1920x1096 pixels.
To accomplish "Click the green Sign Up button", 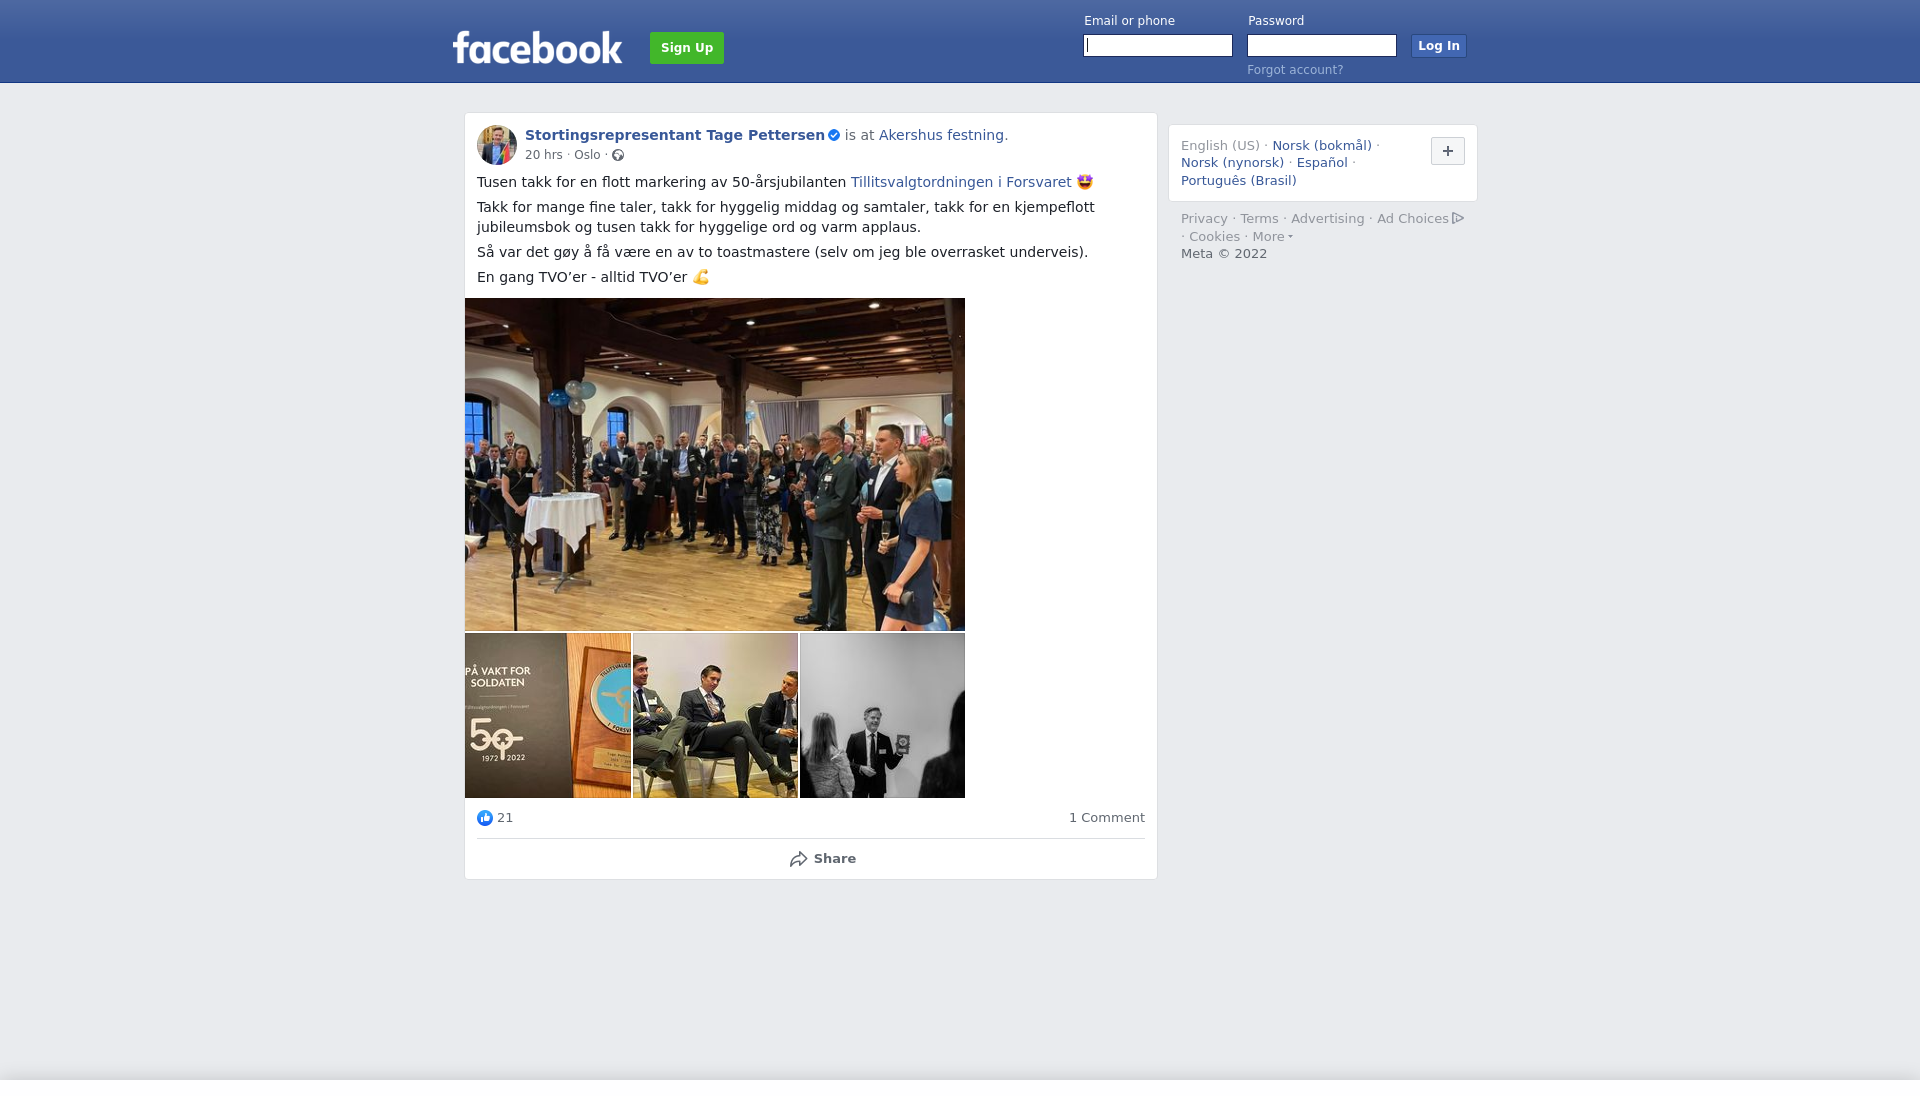I will (x=687, y=48).
